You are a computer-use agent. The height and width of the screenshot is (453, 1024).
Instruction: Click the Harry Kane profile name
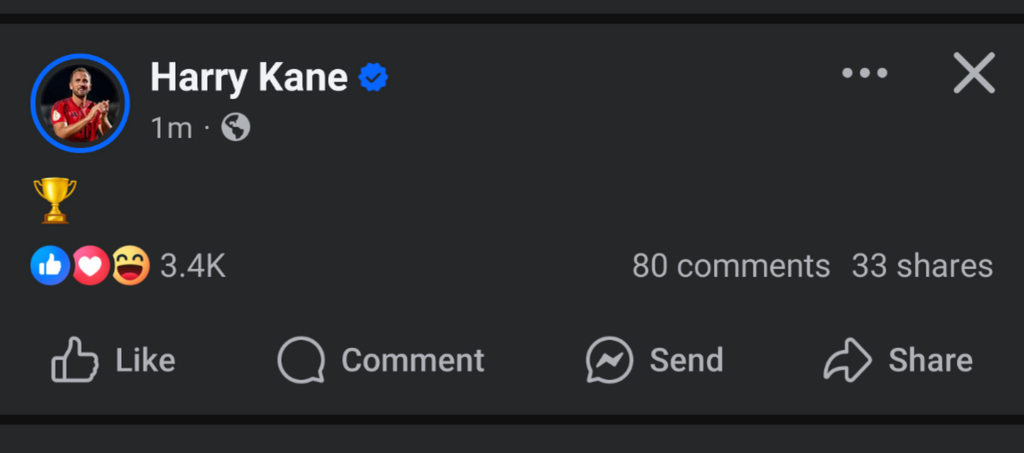click(249, 77)
